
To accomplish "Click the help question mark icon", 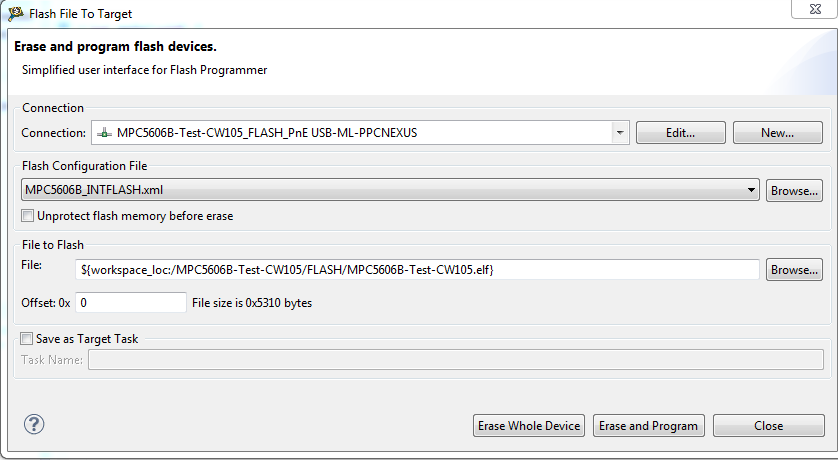I will [34, 424].
